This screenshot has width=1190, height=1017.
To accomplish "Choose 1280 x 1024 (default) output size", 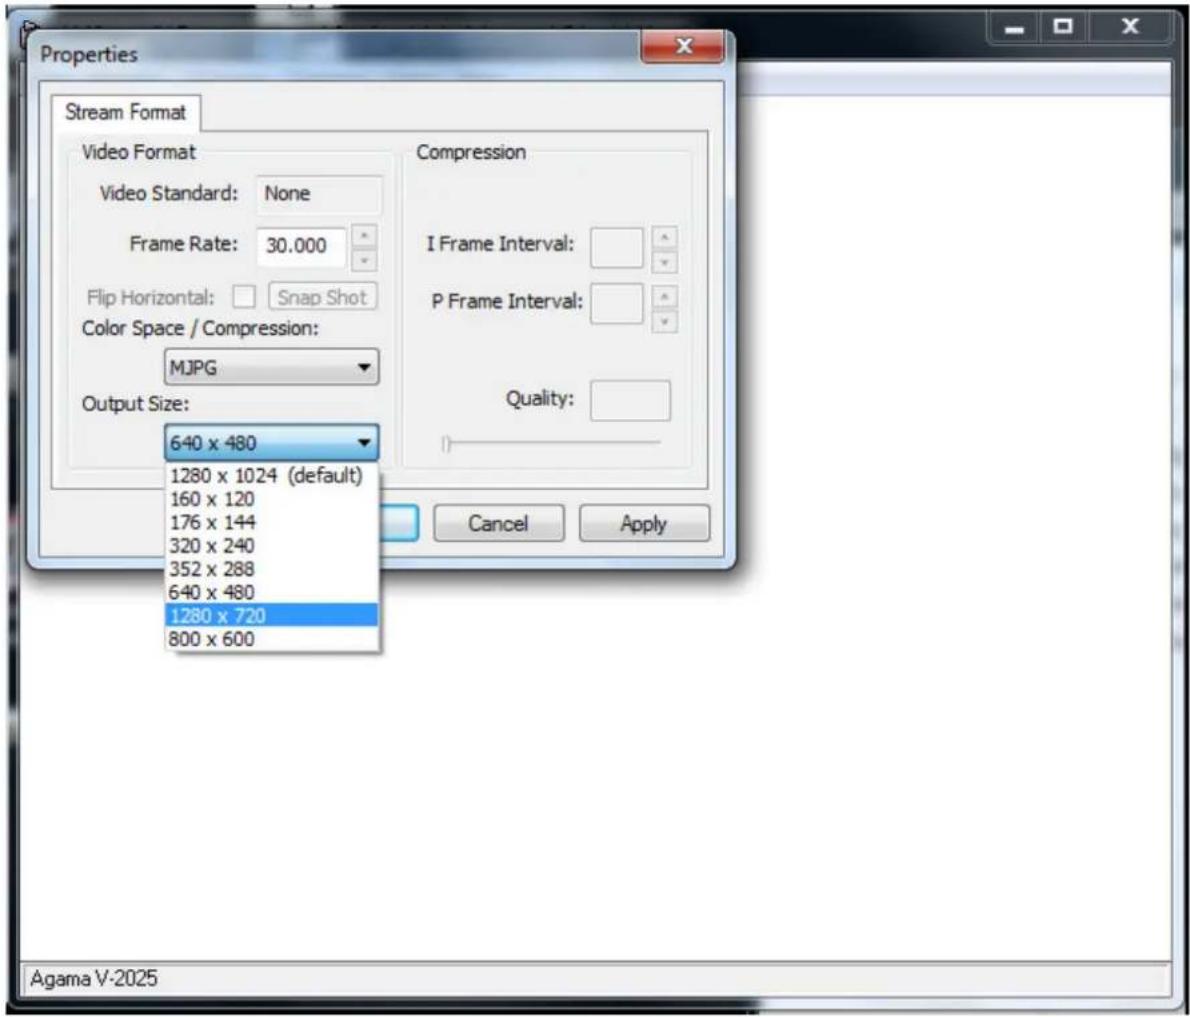I will click(x=272, y=476).
